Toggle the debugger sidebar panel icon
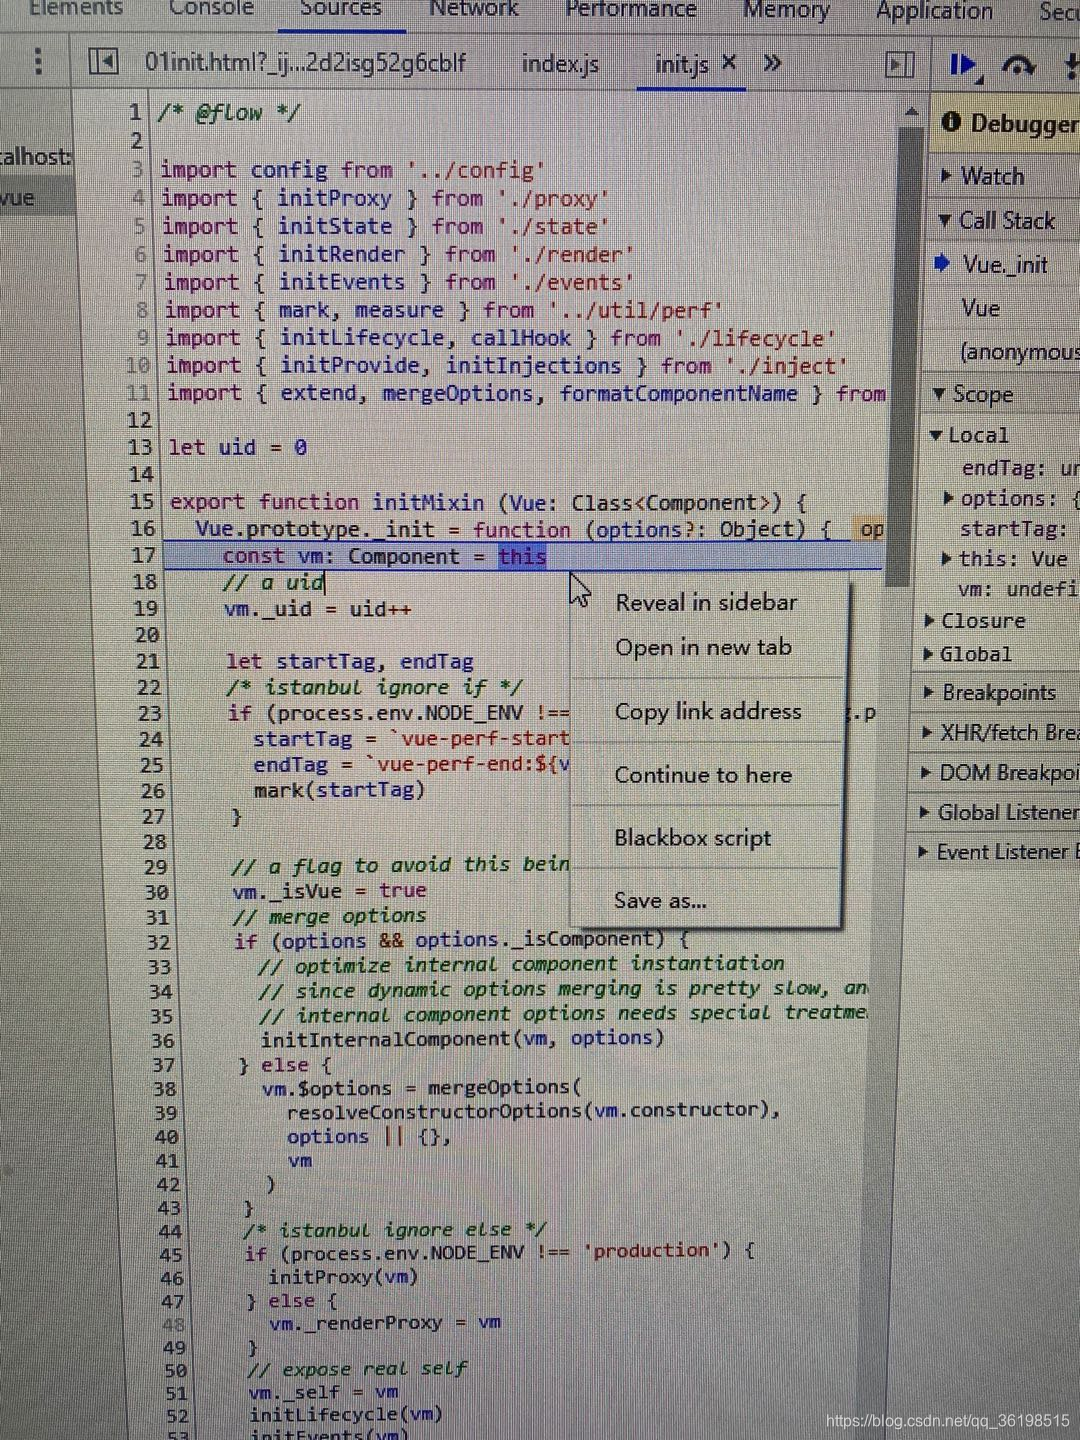 (900, 65)
